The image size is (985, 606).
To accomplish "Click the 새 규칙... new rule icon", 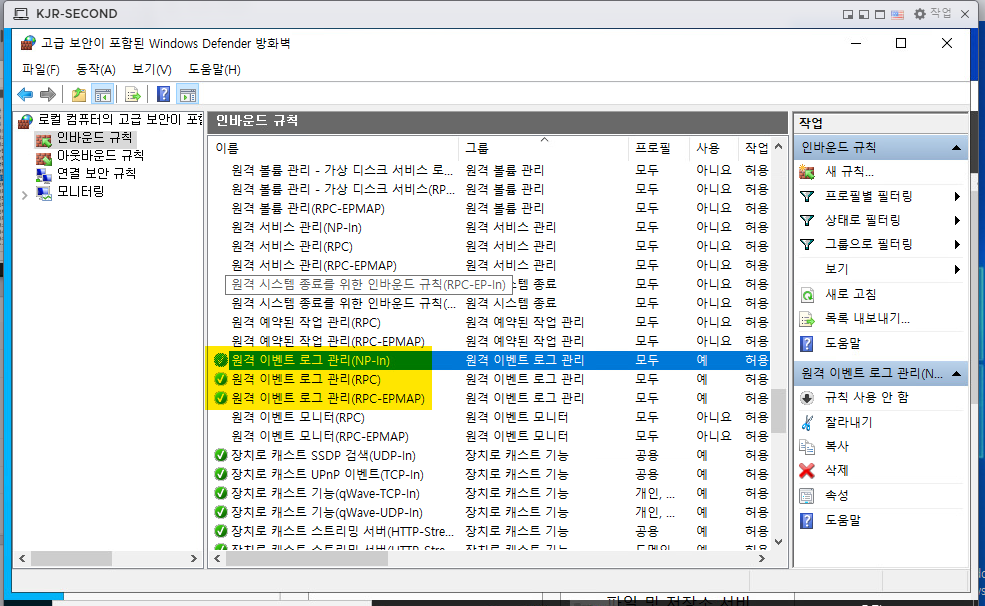I will 807,171.
